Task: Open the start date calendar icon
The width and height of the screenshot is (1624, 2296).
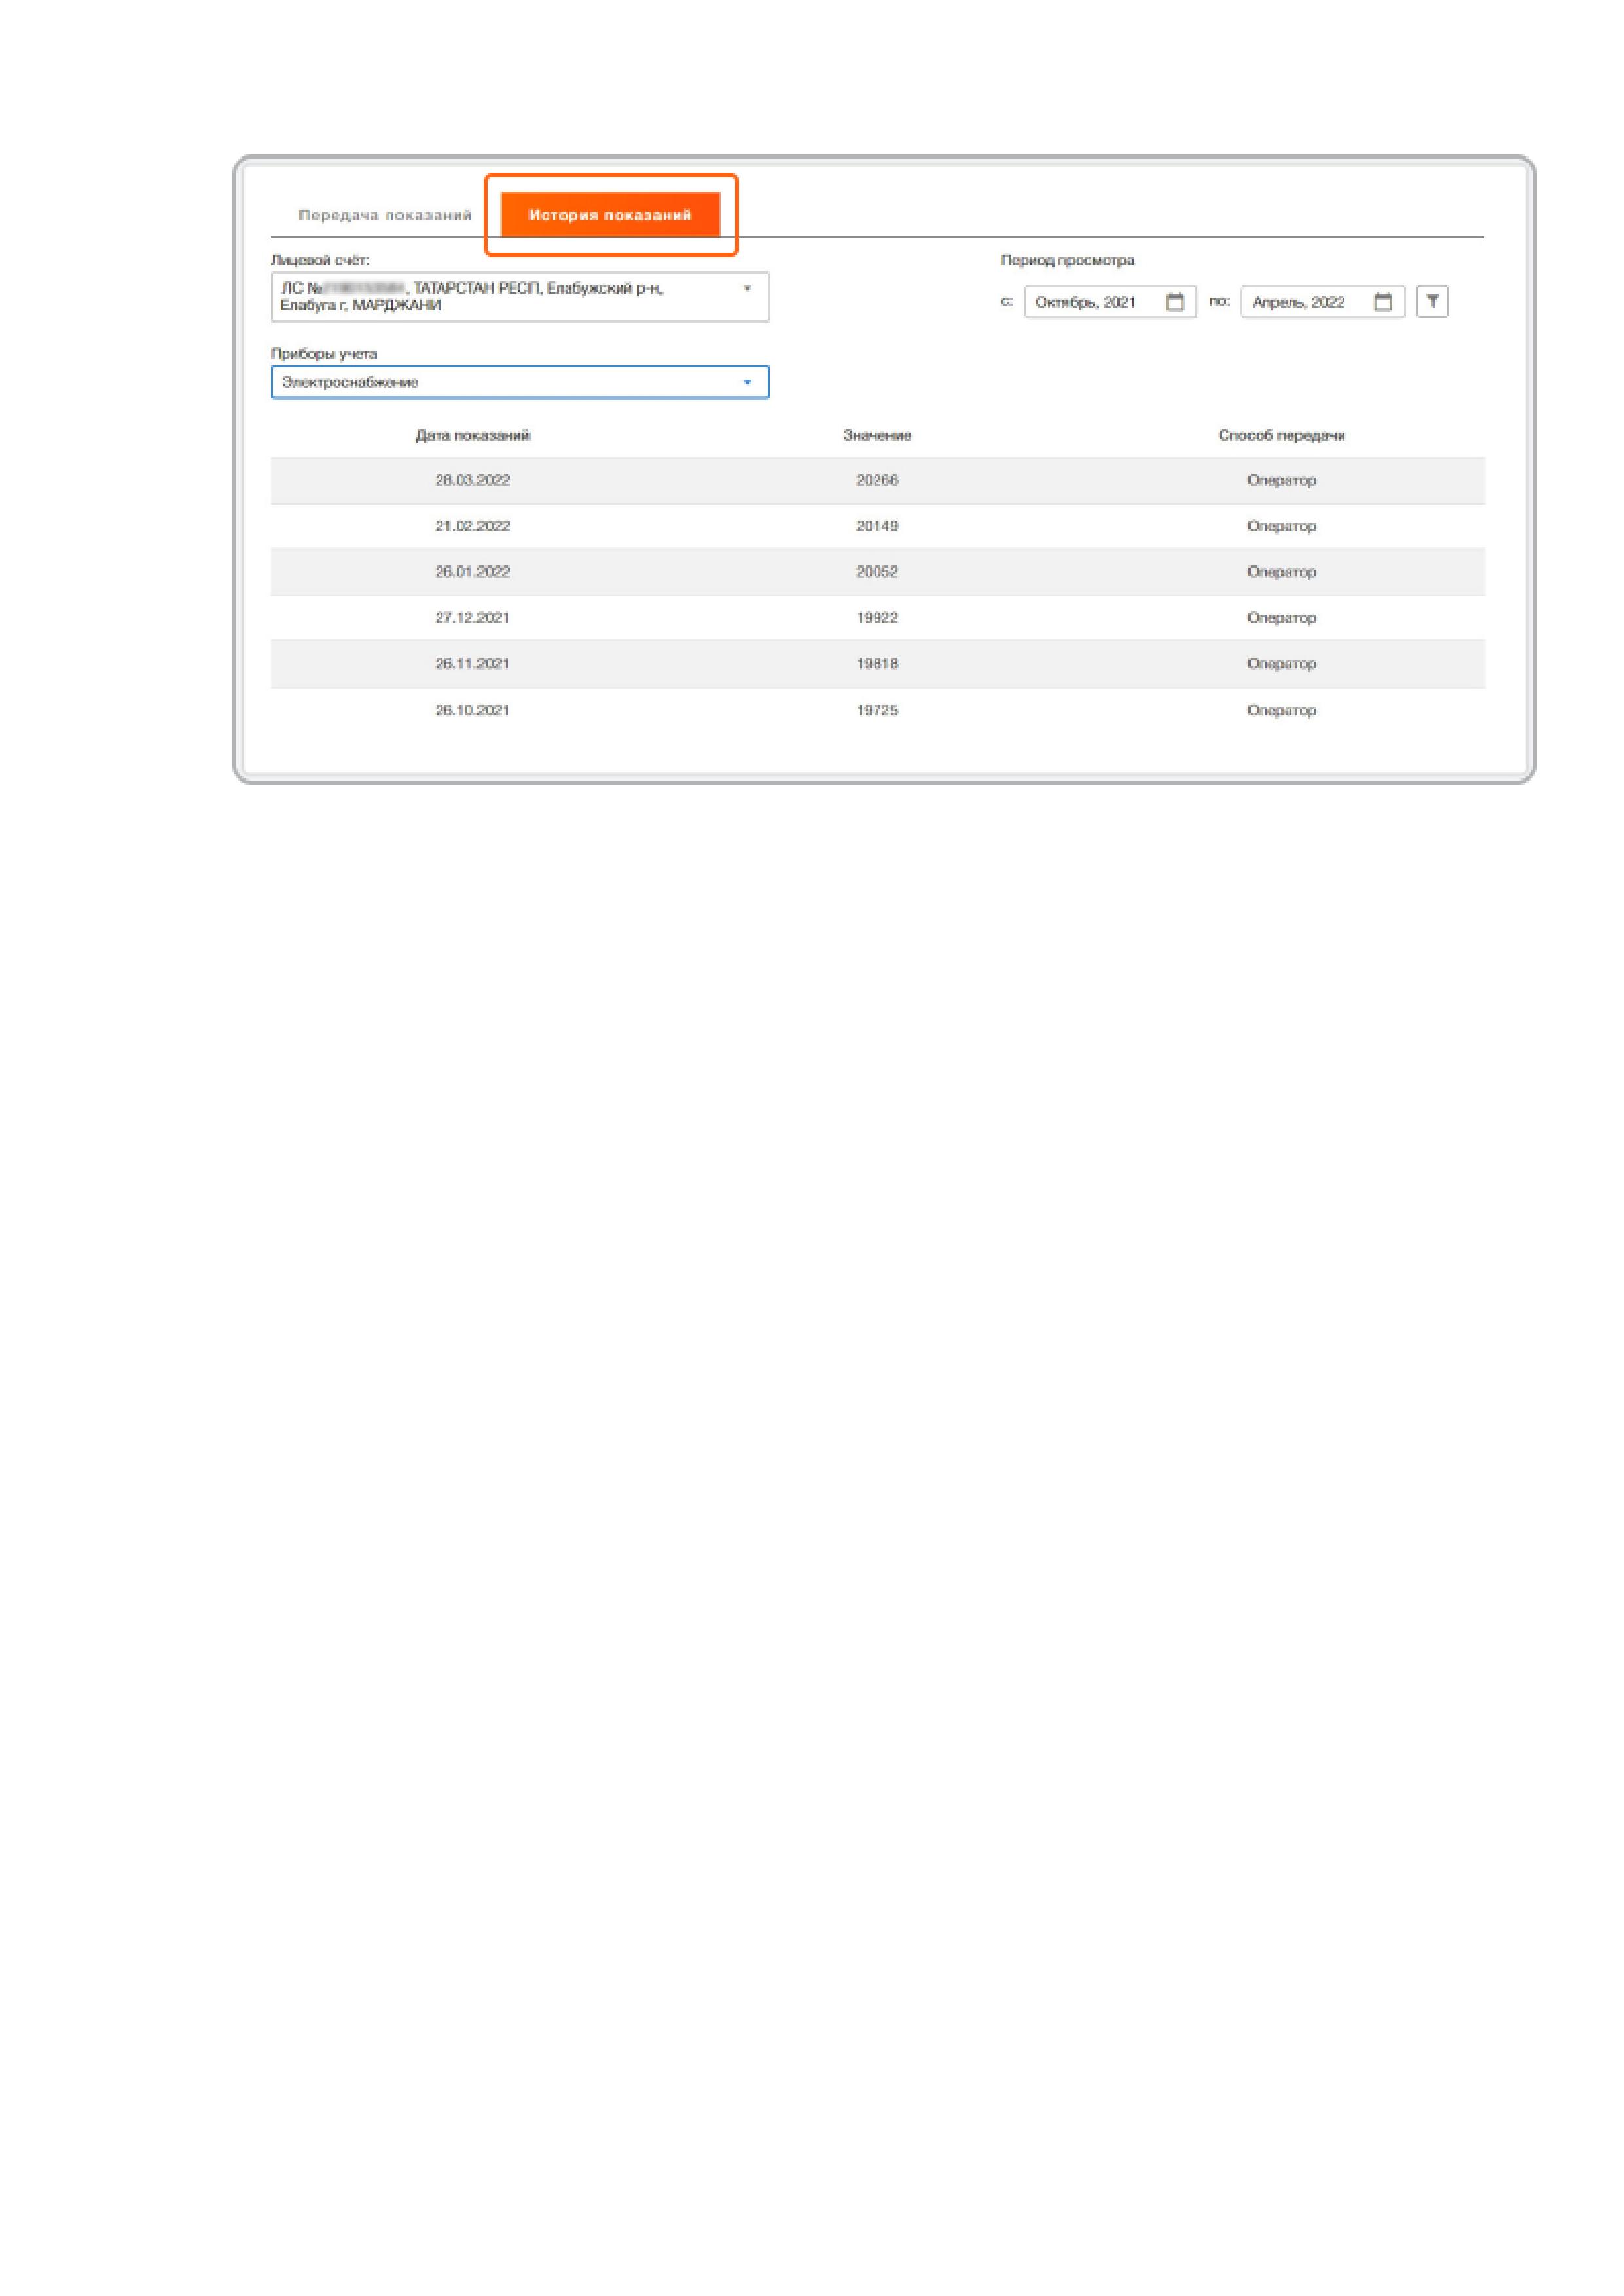Action: 1175,302
